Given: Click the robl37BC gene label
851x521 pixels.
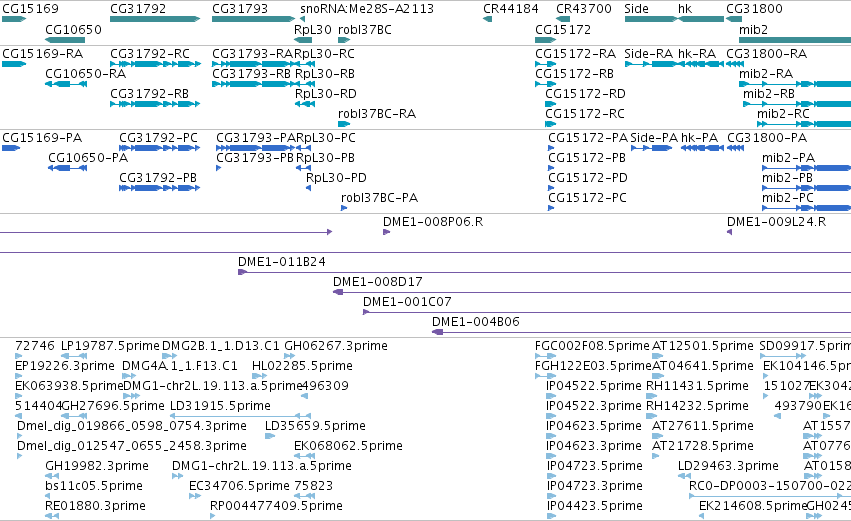Looking at the screenshot, I should point(365,29).
